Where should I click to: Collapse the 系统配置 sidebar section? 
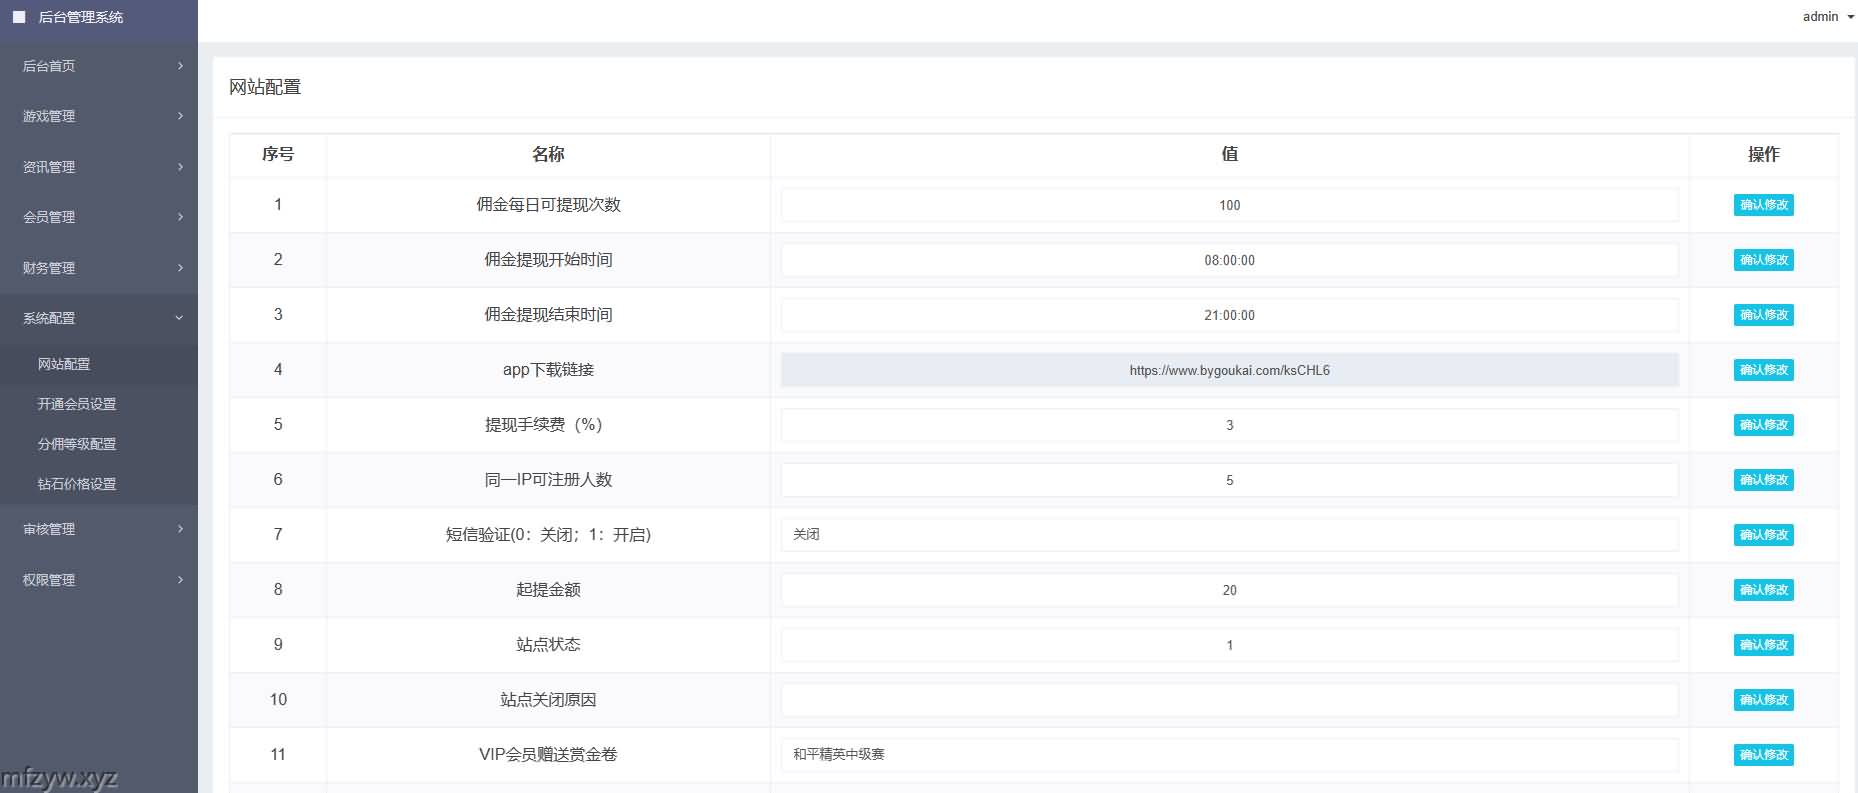pyautogui.click(x=99, y=318)
